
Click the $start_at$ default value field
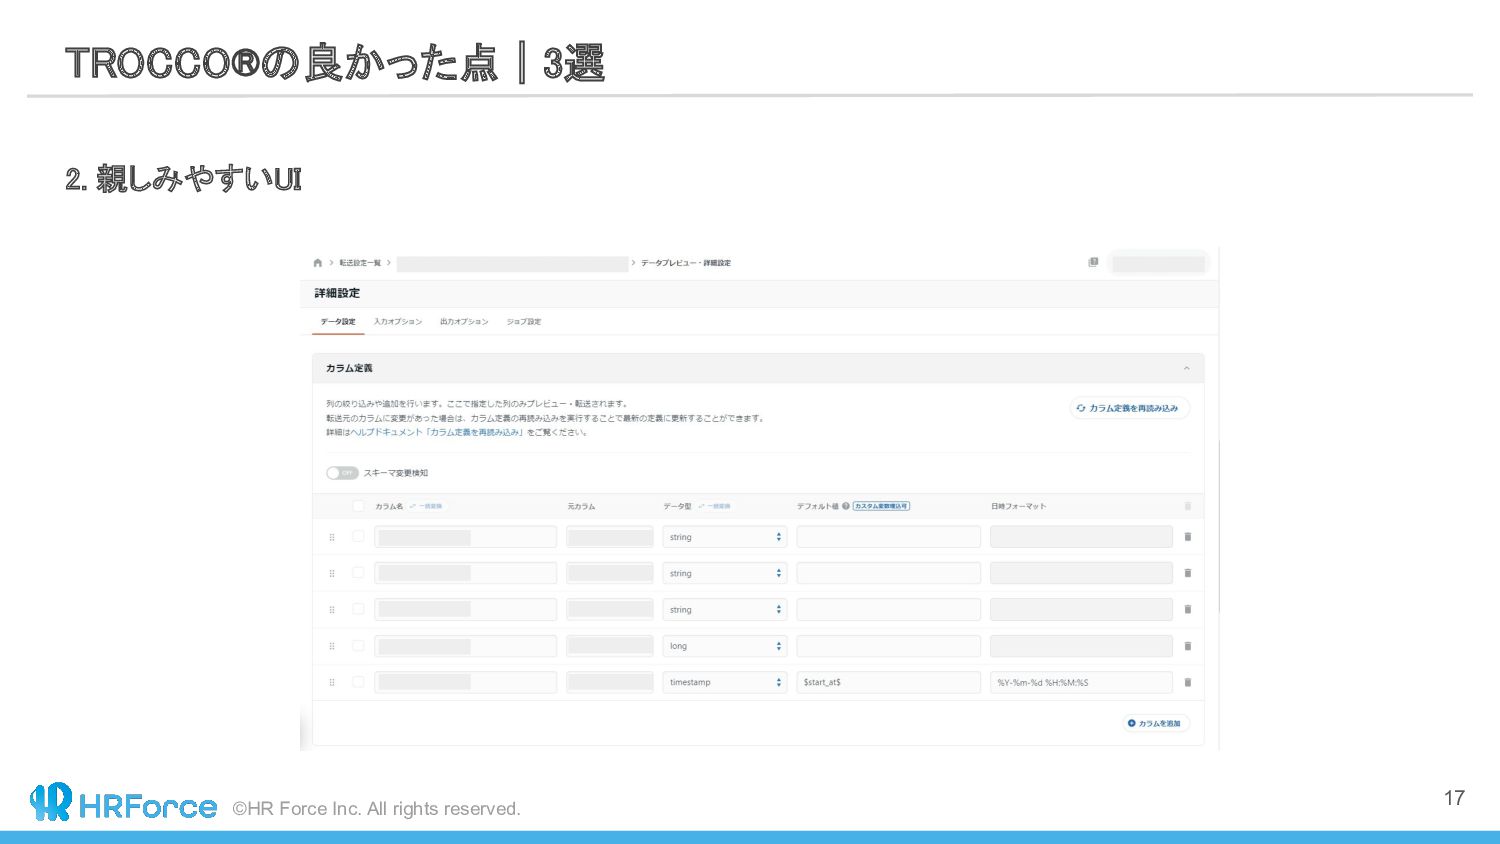(889, 682)
